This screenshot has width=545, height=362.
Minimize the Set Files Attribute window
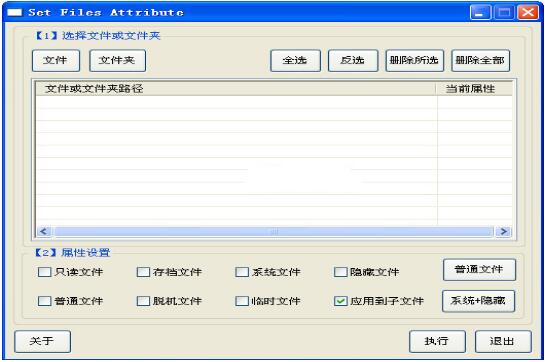coord(480,13)
